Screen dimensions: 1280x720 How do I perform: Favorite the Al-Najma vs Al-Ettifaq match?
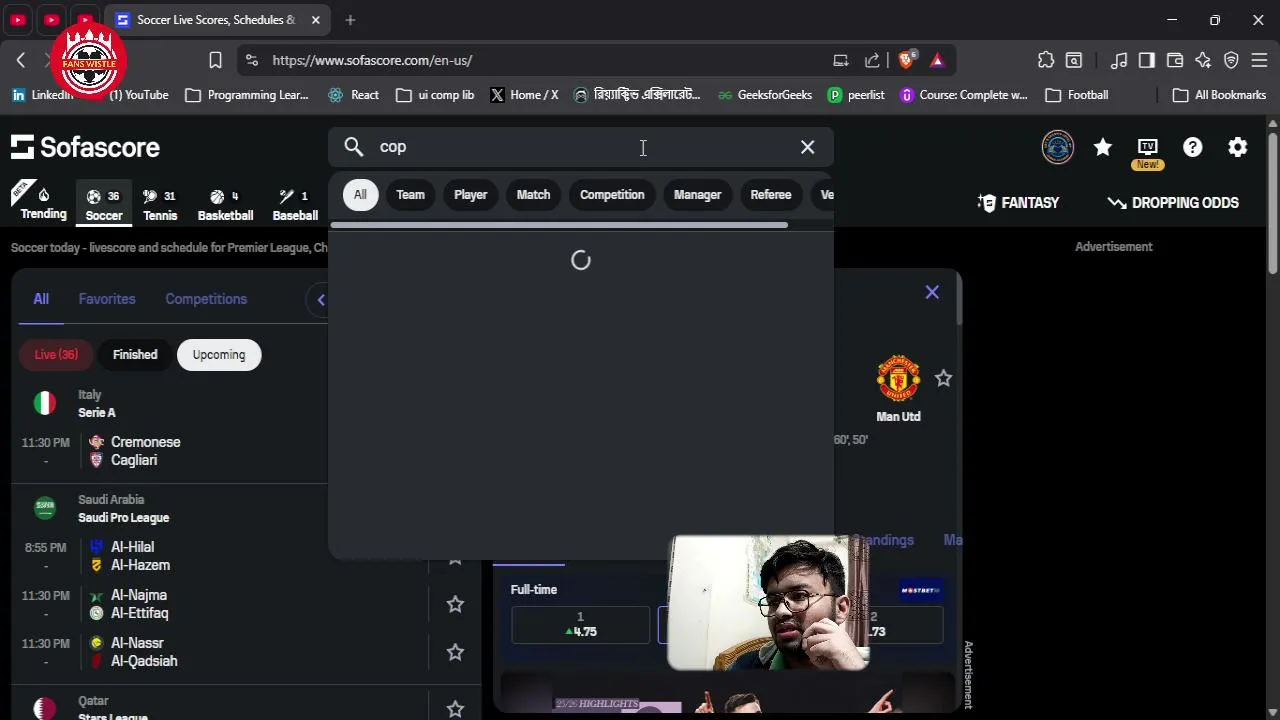(x=455, y=604)
